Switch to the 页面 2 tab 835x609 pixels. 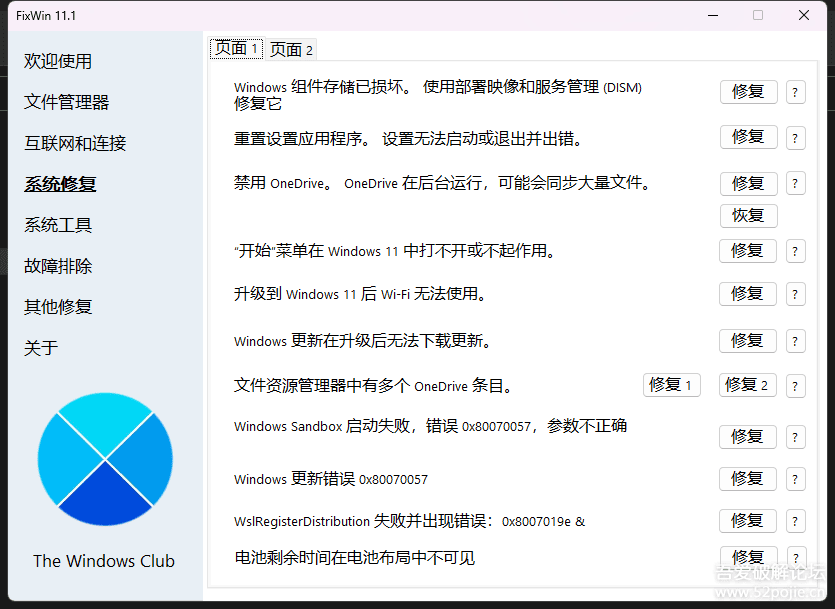pyautogui.click(x=291, y=50)
